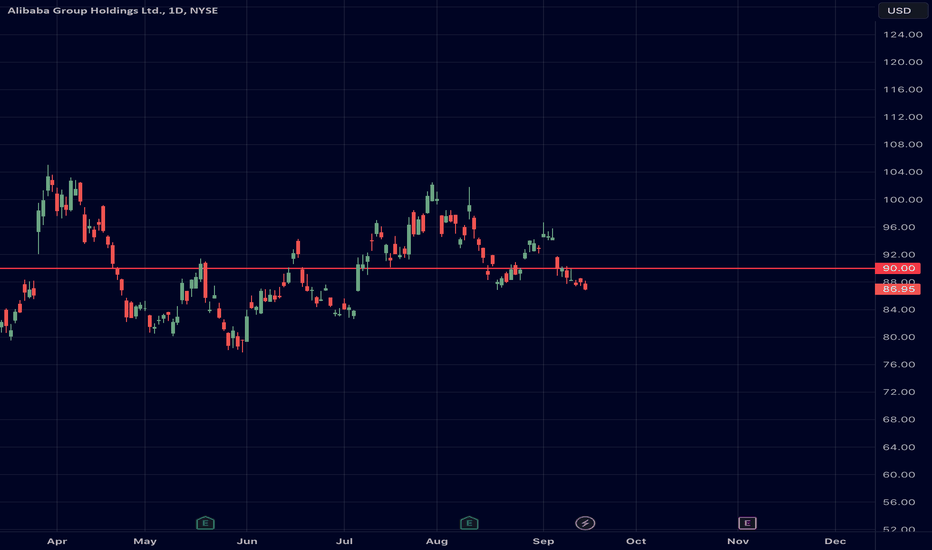Viewport: 932px width, 550px height.
Task: Click the Oct label on the time axis
Action: coord(636,541)
